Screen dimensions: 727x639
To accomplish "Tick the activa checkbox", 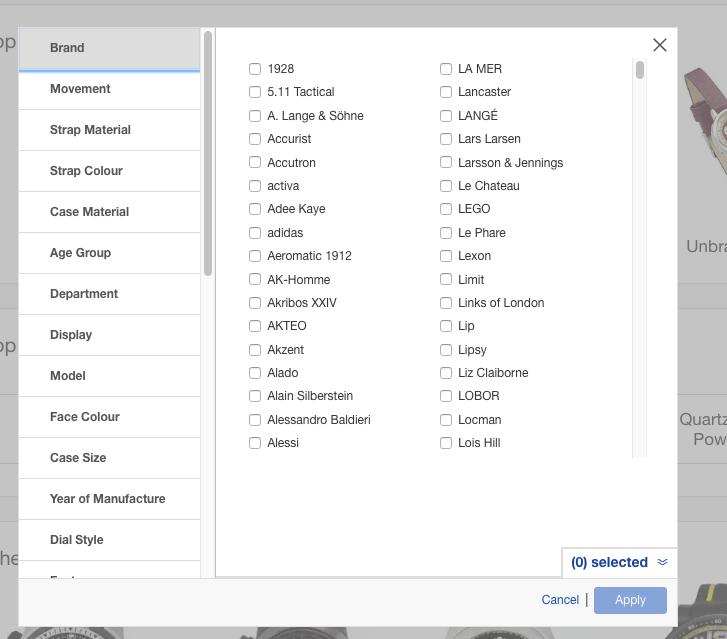I will [255, 186].
